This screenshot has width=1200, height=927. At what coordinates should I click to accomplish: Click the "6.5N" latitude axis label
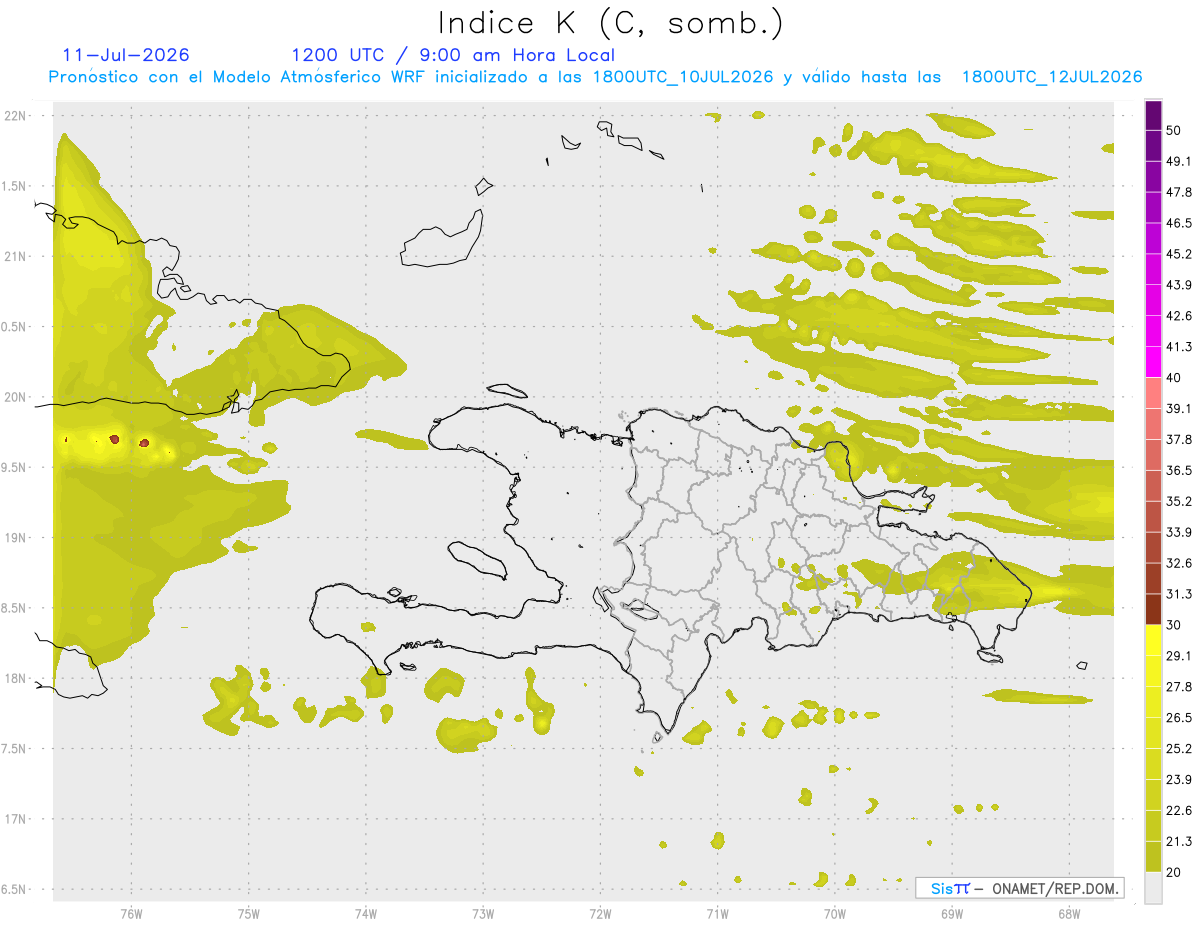[x=15, y=890]
